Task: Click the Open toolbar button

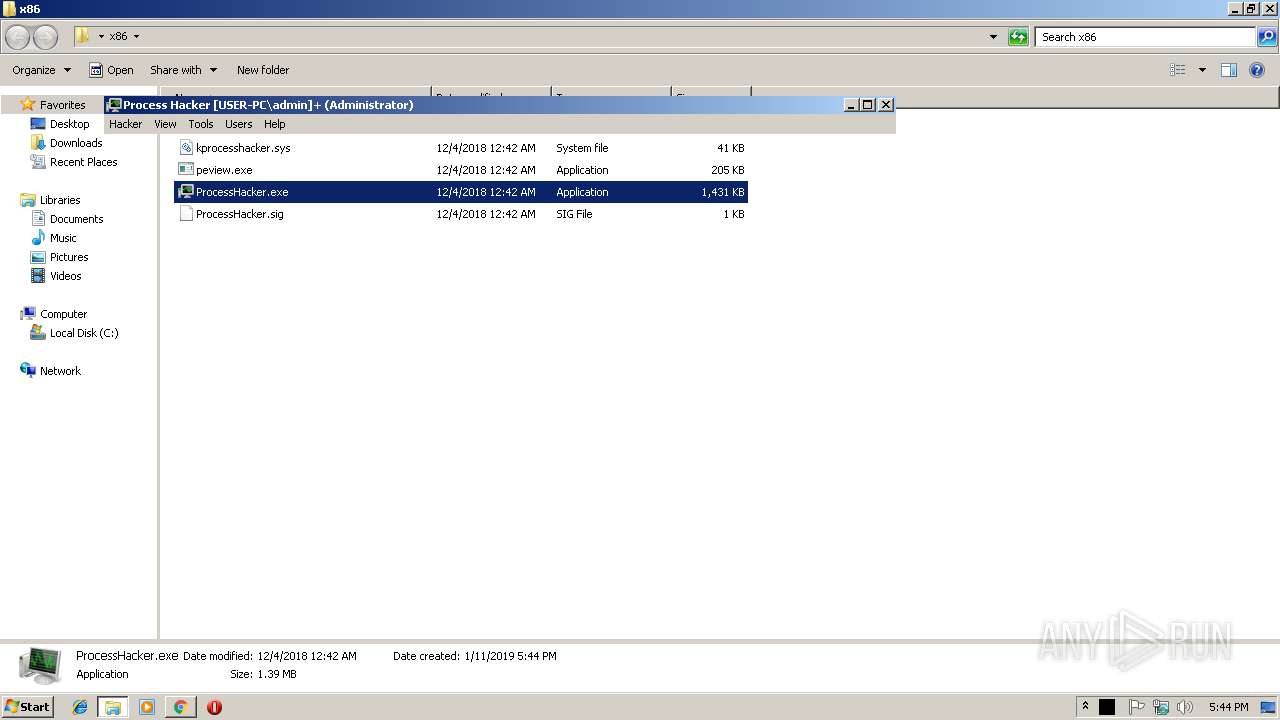Action: [111, 70]
